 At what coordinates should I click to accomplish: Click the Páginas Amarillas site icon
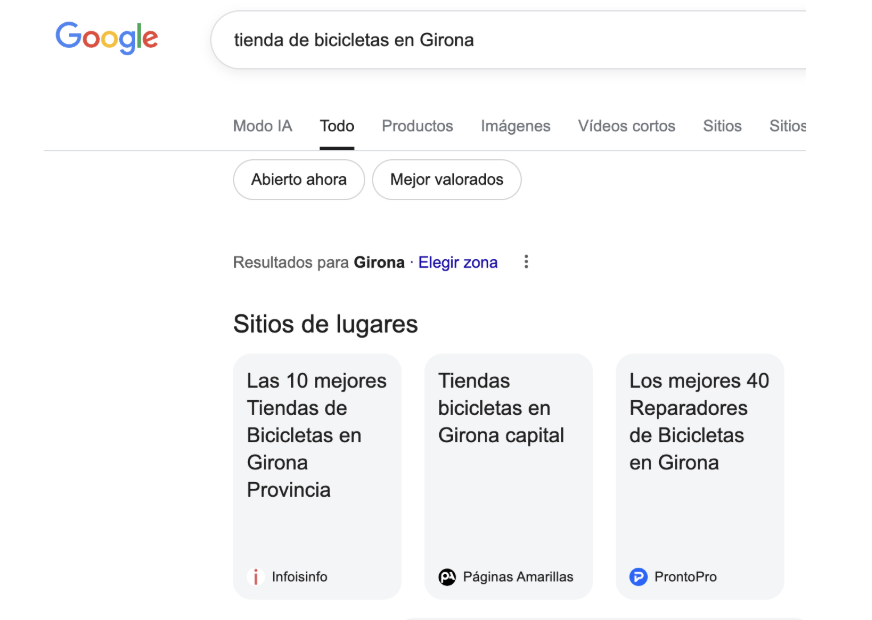[447, 577]
